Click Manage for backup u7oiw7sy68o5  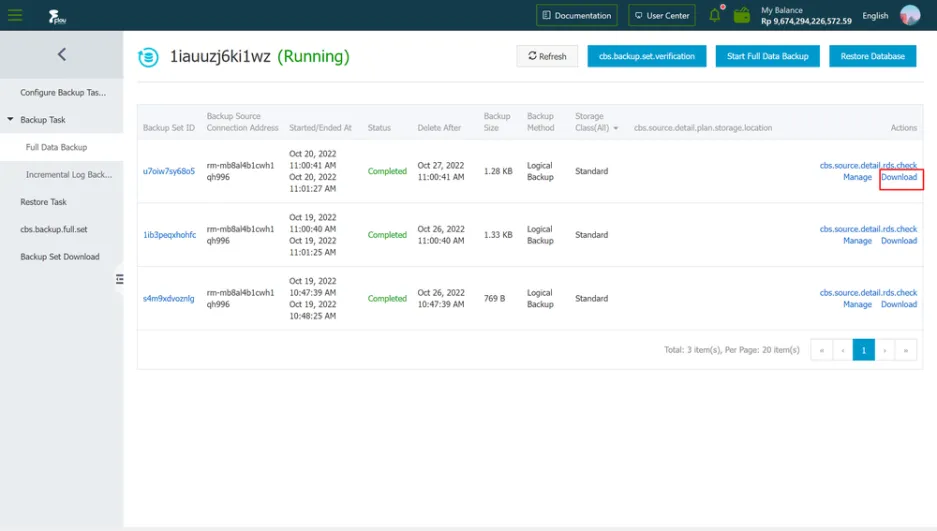[857, 177]
